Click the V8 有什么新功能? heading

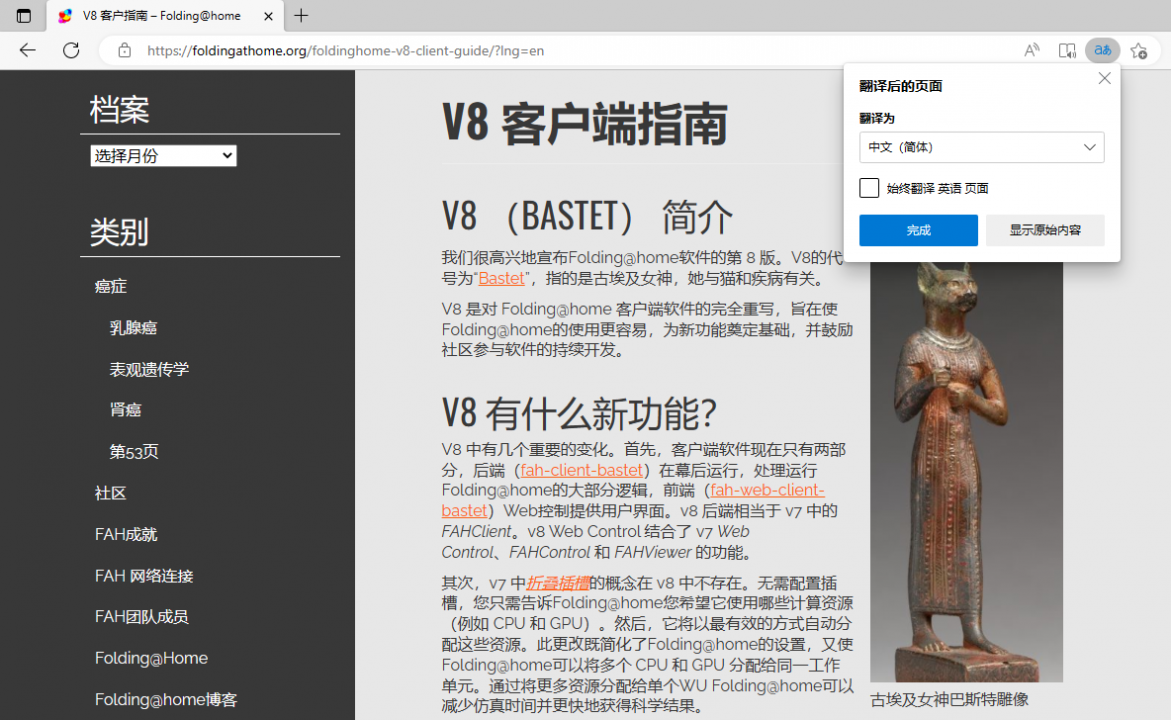579,413
